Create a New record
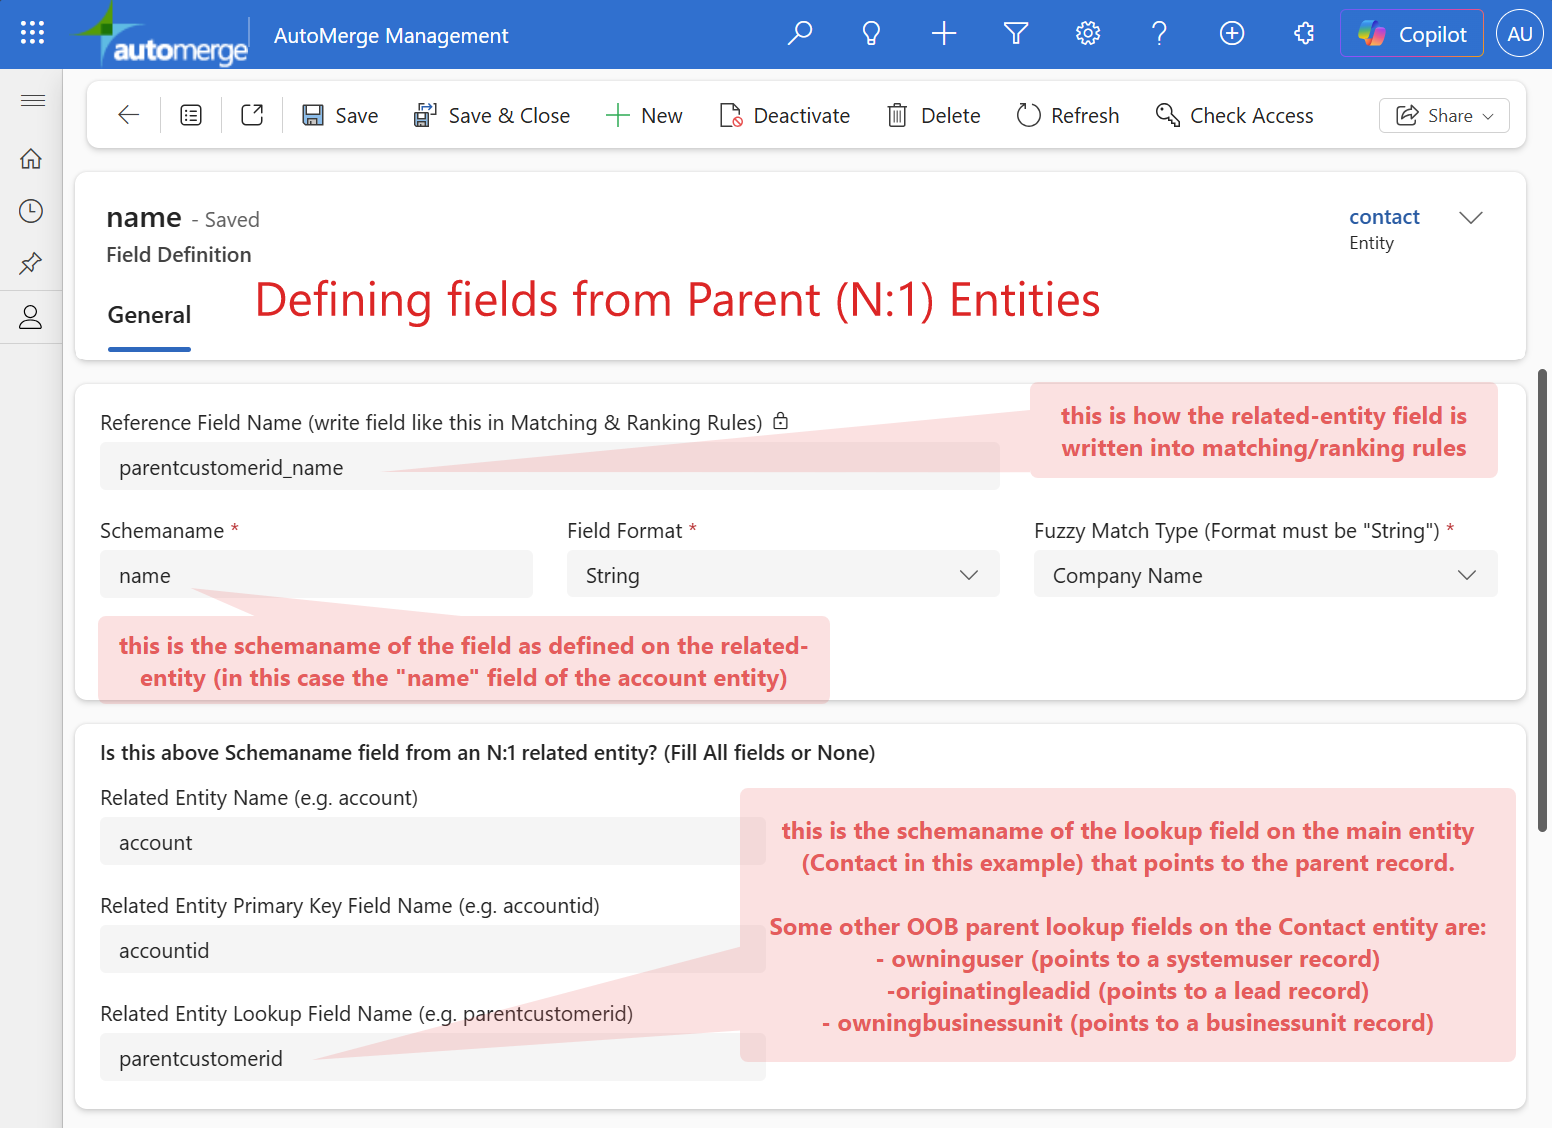The height and width of the screenshot is (1128, 1552). (644, 115)
